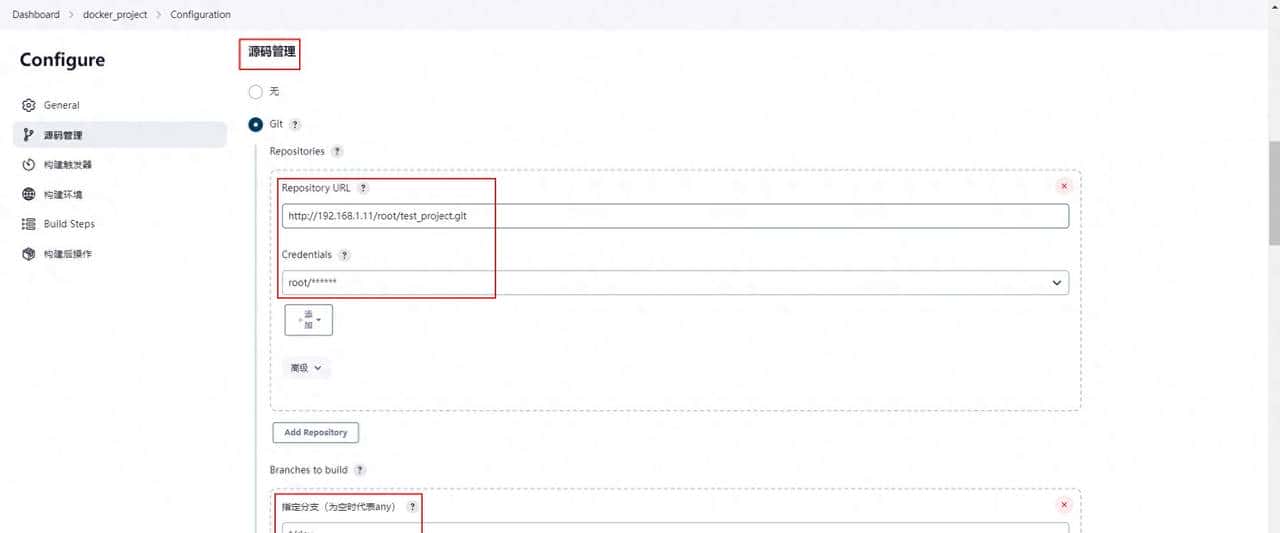Click the 构建环境 globe icon in sidebar
This screenshot has height=533, width=1280.
click(28, 194)
